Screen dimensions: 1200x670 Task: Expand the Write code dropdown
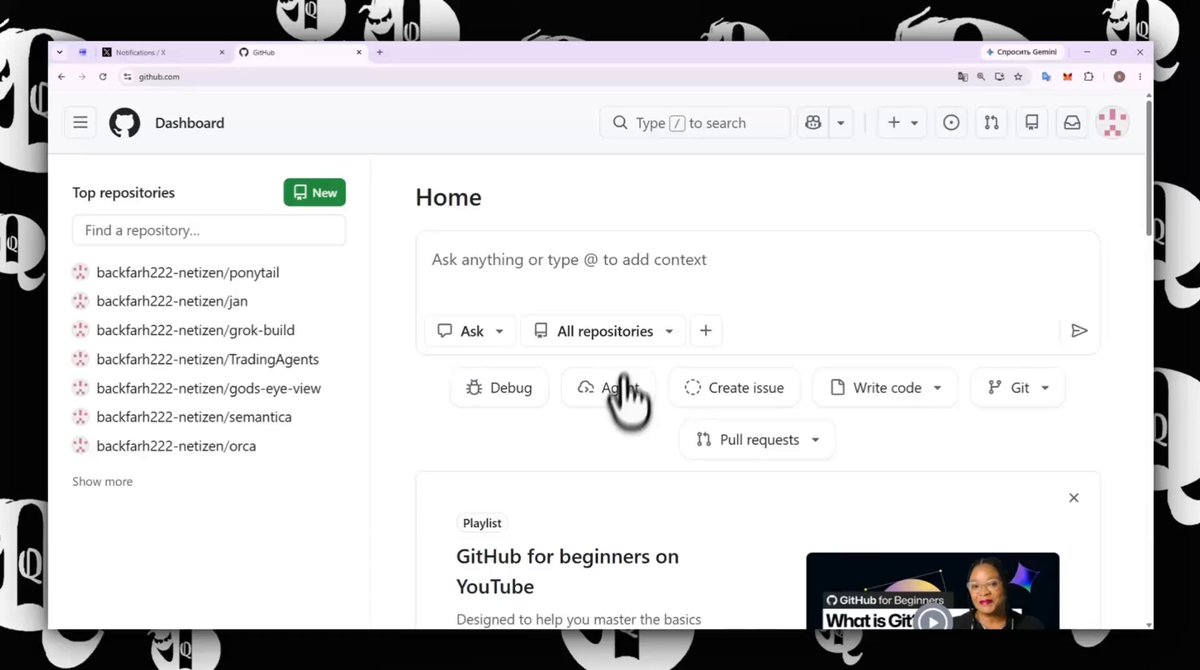click(885, 388)
